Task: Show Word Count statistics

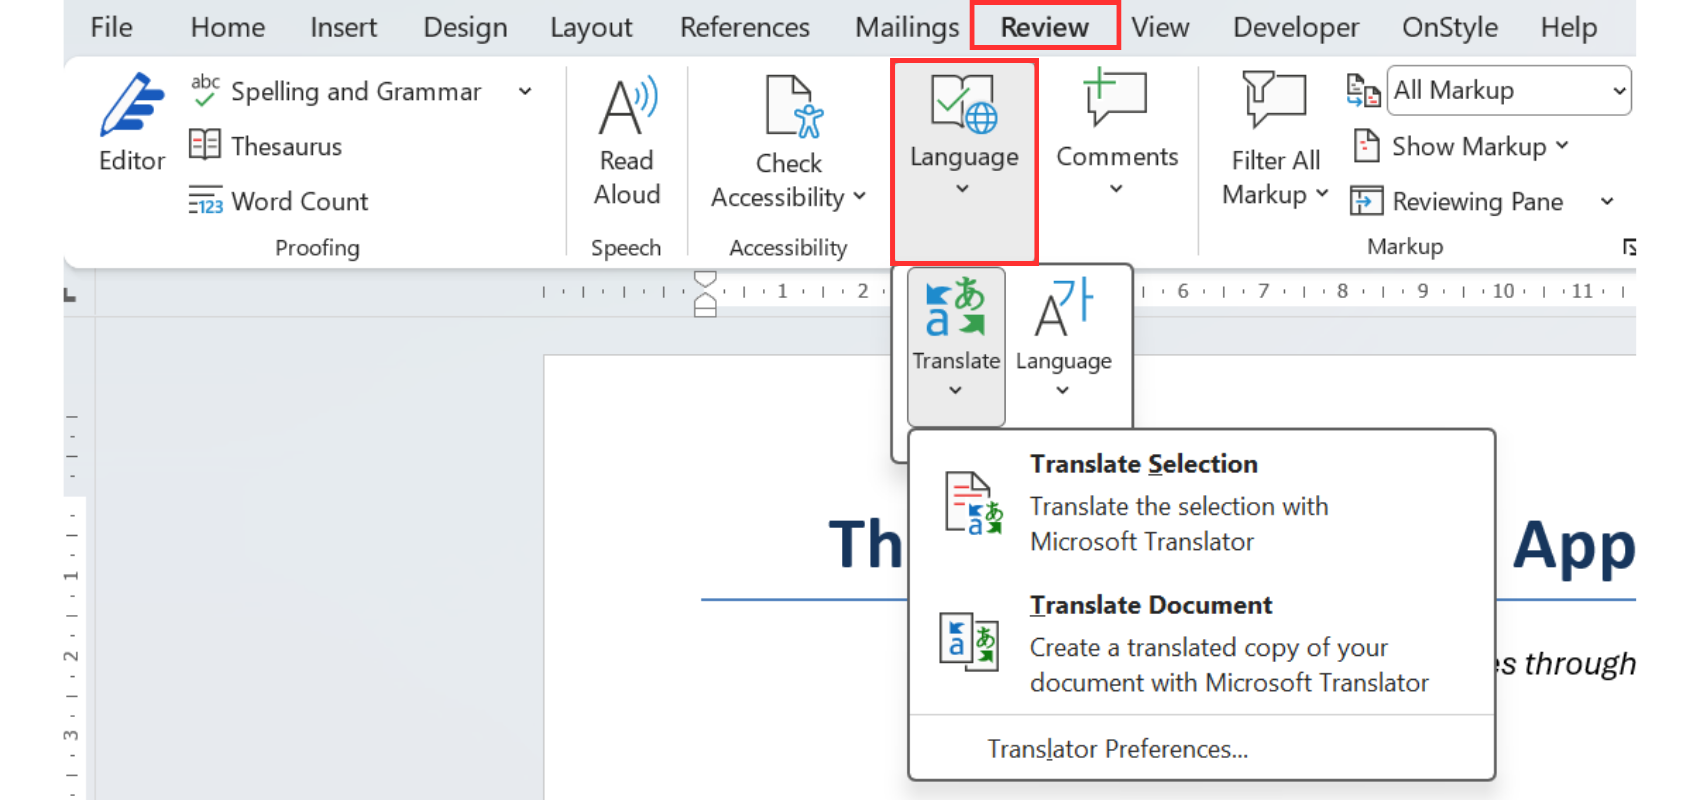Action: 279,201
